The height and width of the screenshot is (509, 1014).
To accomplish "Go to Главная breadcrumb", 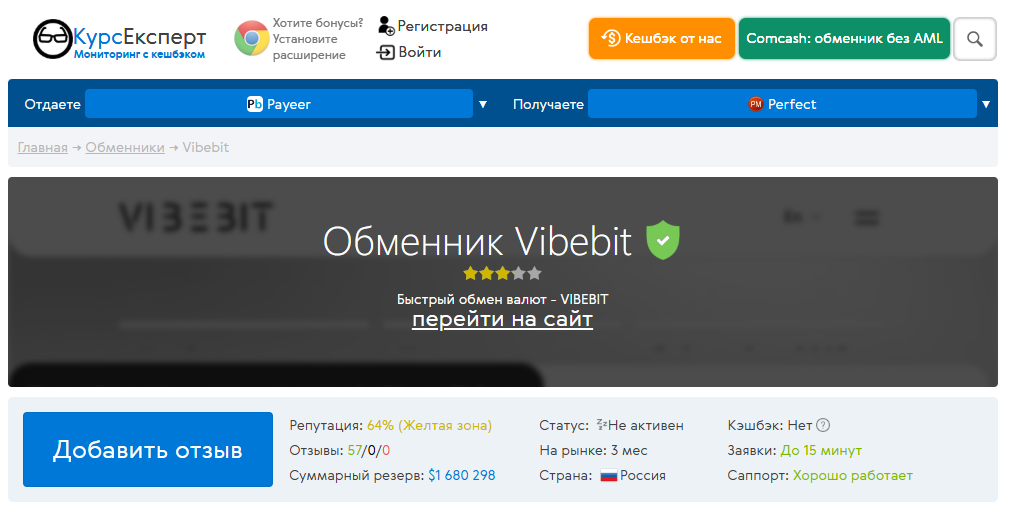I will [43, 147].
